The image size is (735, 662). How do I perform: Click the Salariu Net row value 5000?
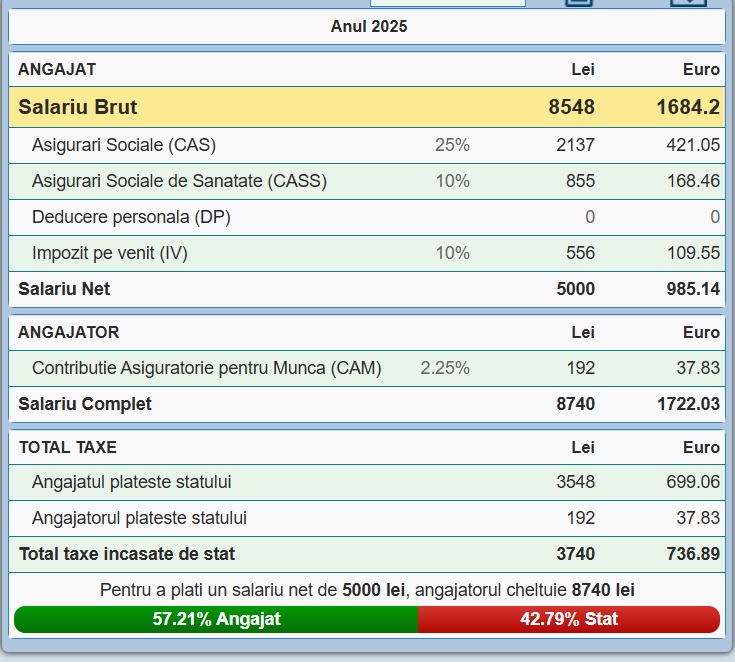point(576,289)
